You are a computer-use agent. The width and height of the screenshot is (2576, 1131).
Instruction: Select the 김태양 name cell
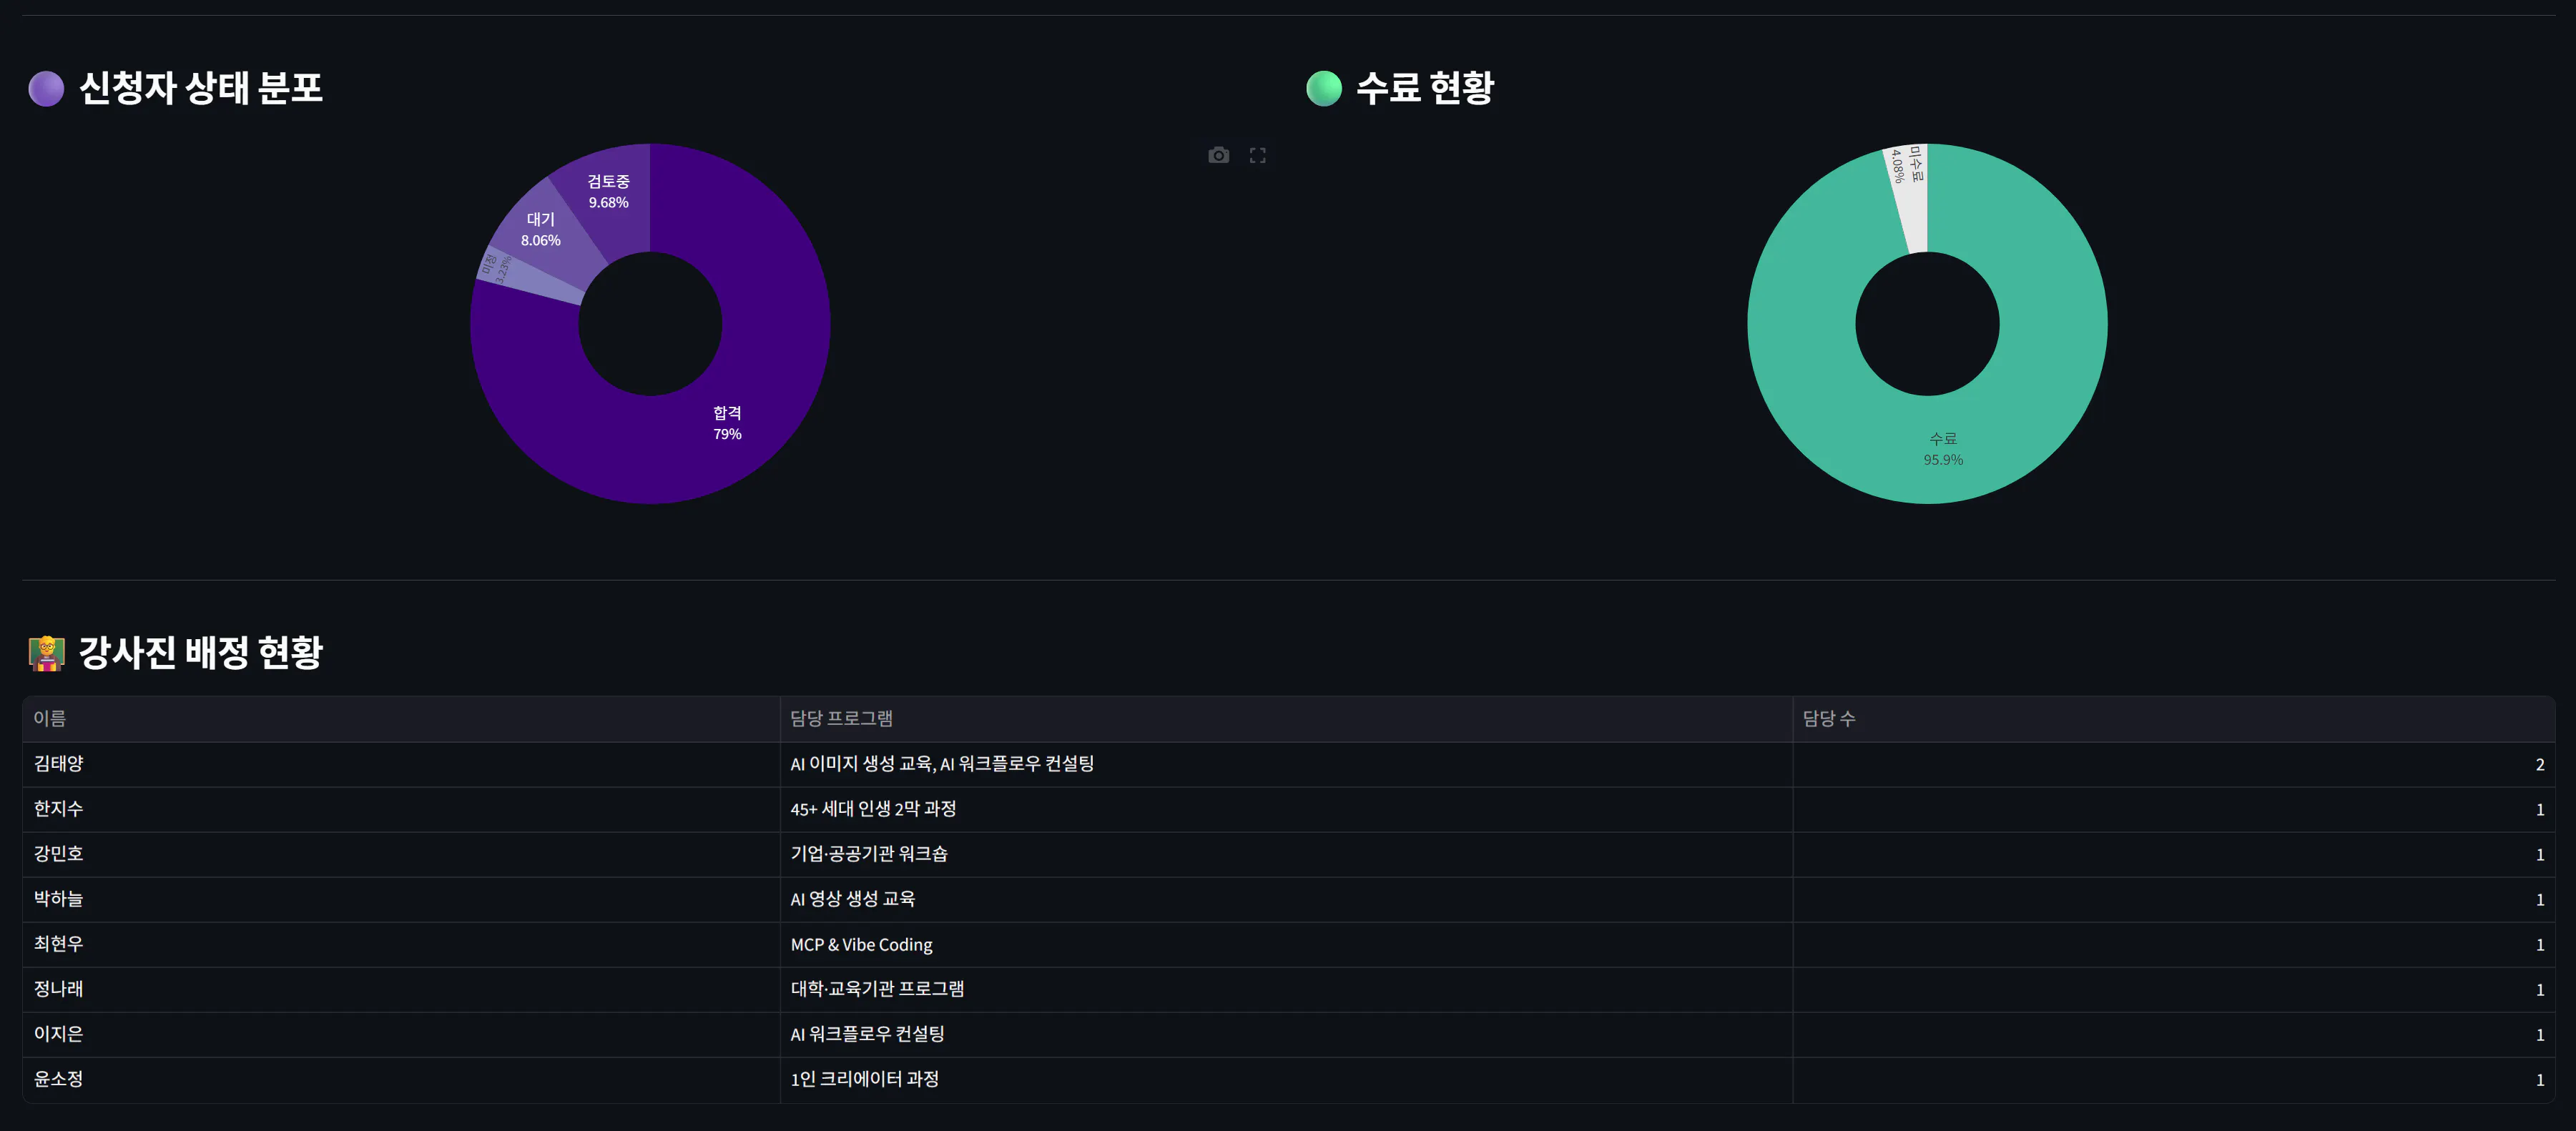click(59, 764)
